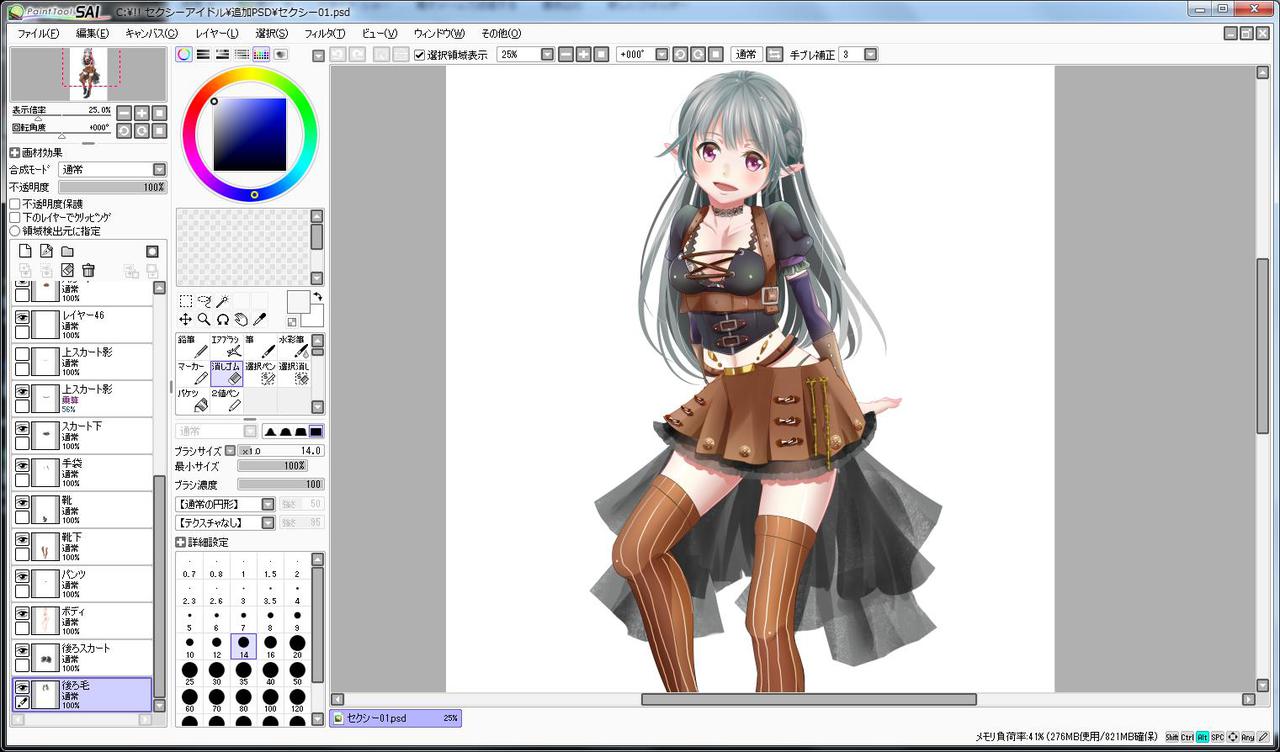The height and width of the screenshot is (752, 1280).
Task: Select the move layer tool
Action: (x=186, y=319)
